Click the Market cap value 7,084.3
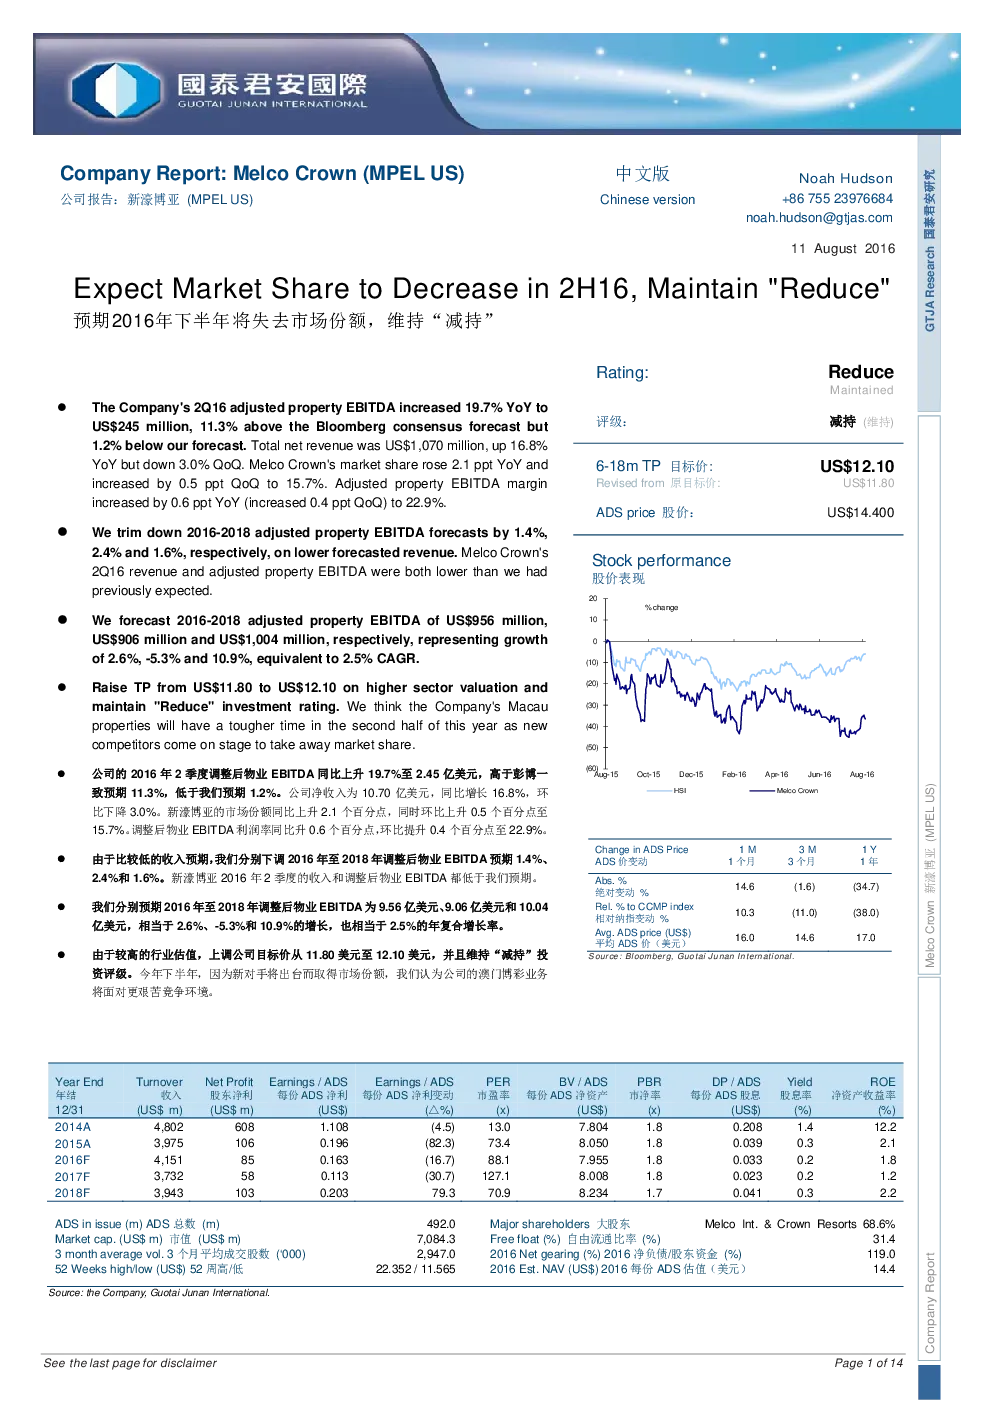Screen dimensions: 992x1403 436,1239
